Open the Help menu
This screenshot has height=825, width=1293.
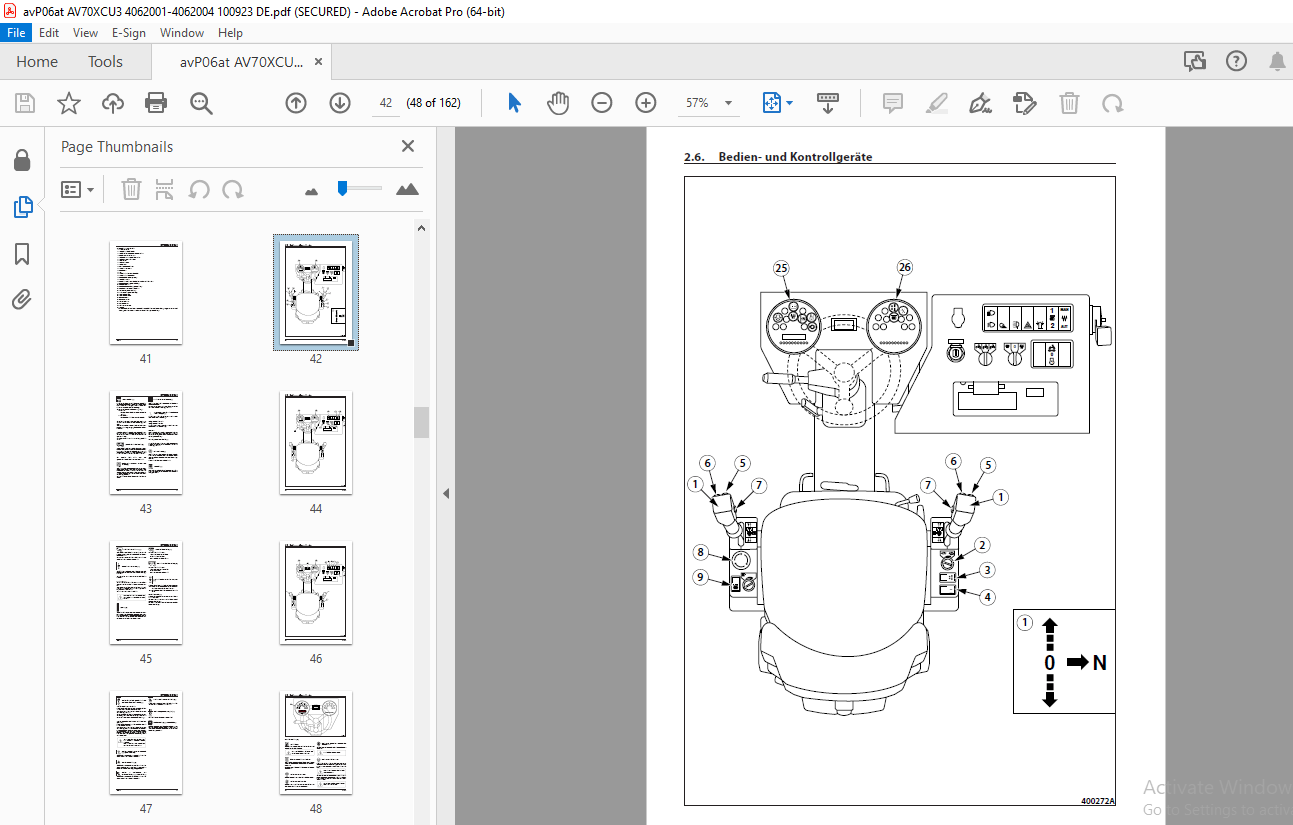tap(230, 33)
